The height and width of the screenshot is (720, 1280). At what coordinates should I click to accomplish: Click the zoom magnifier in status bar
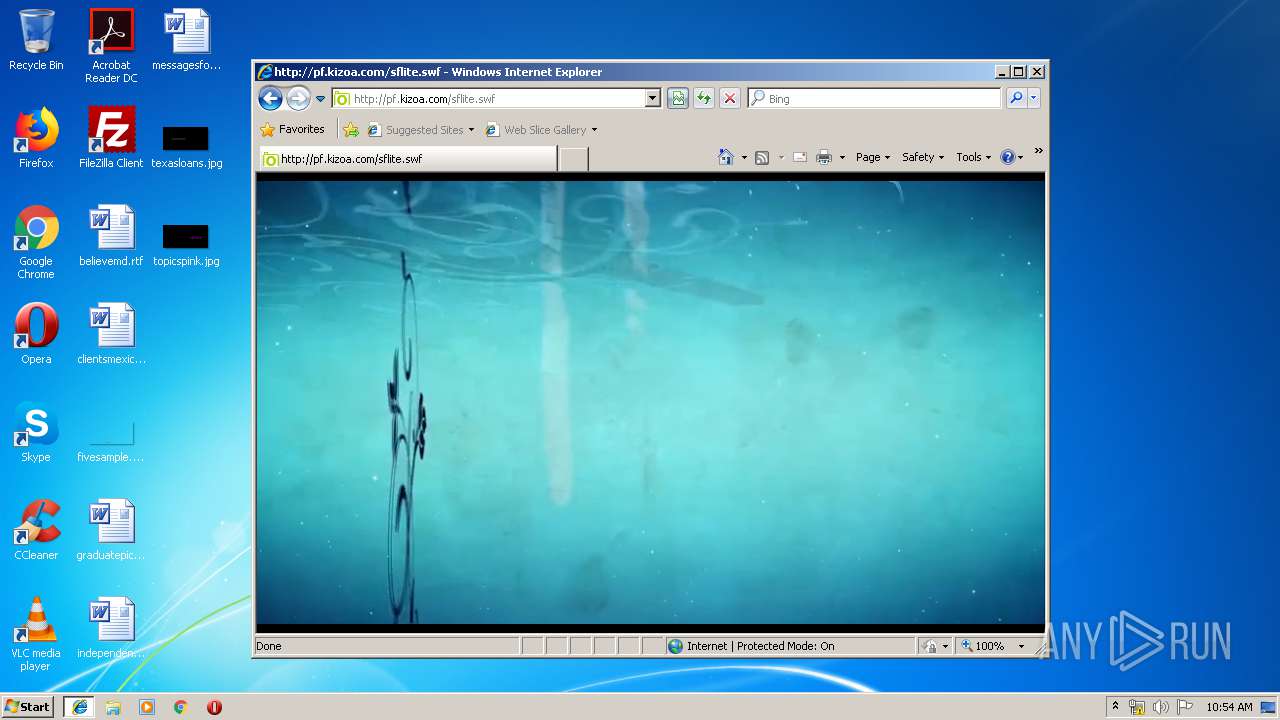967,646
